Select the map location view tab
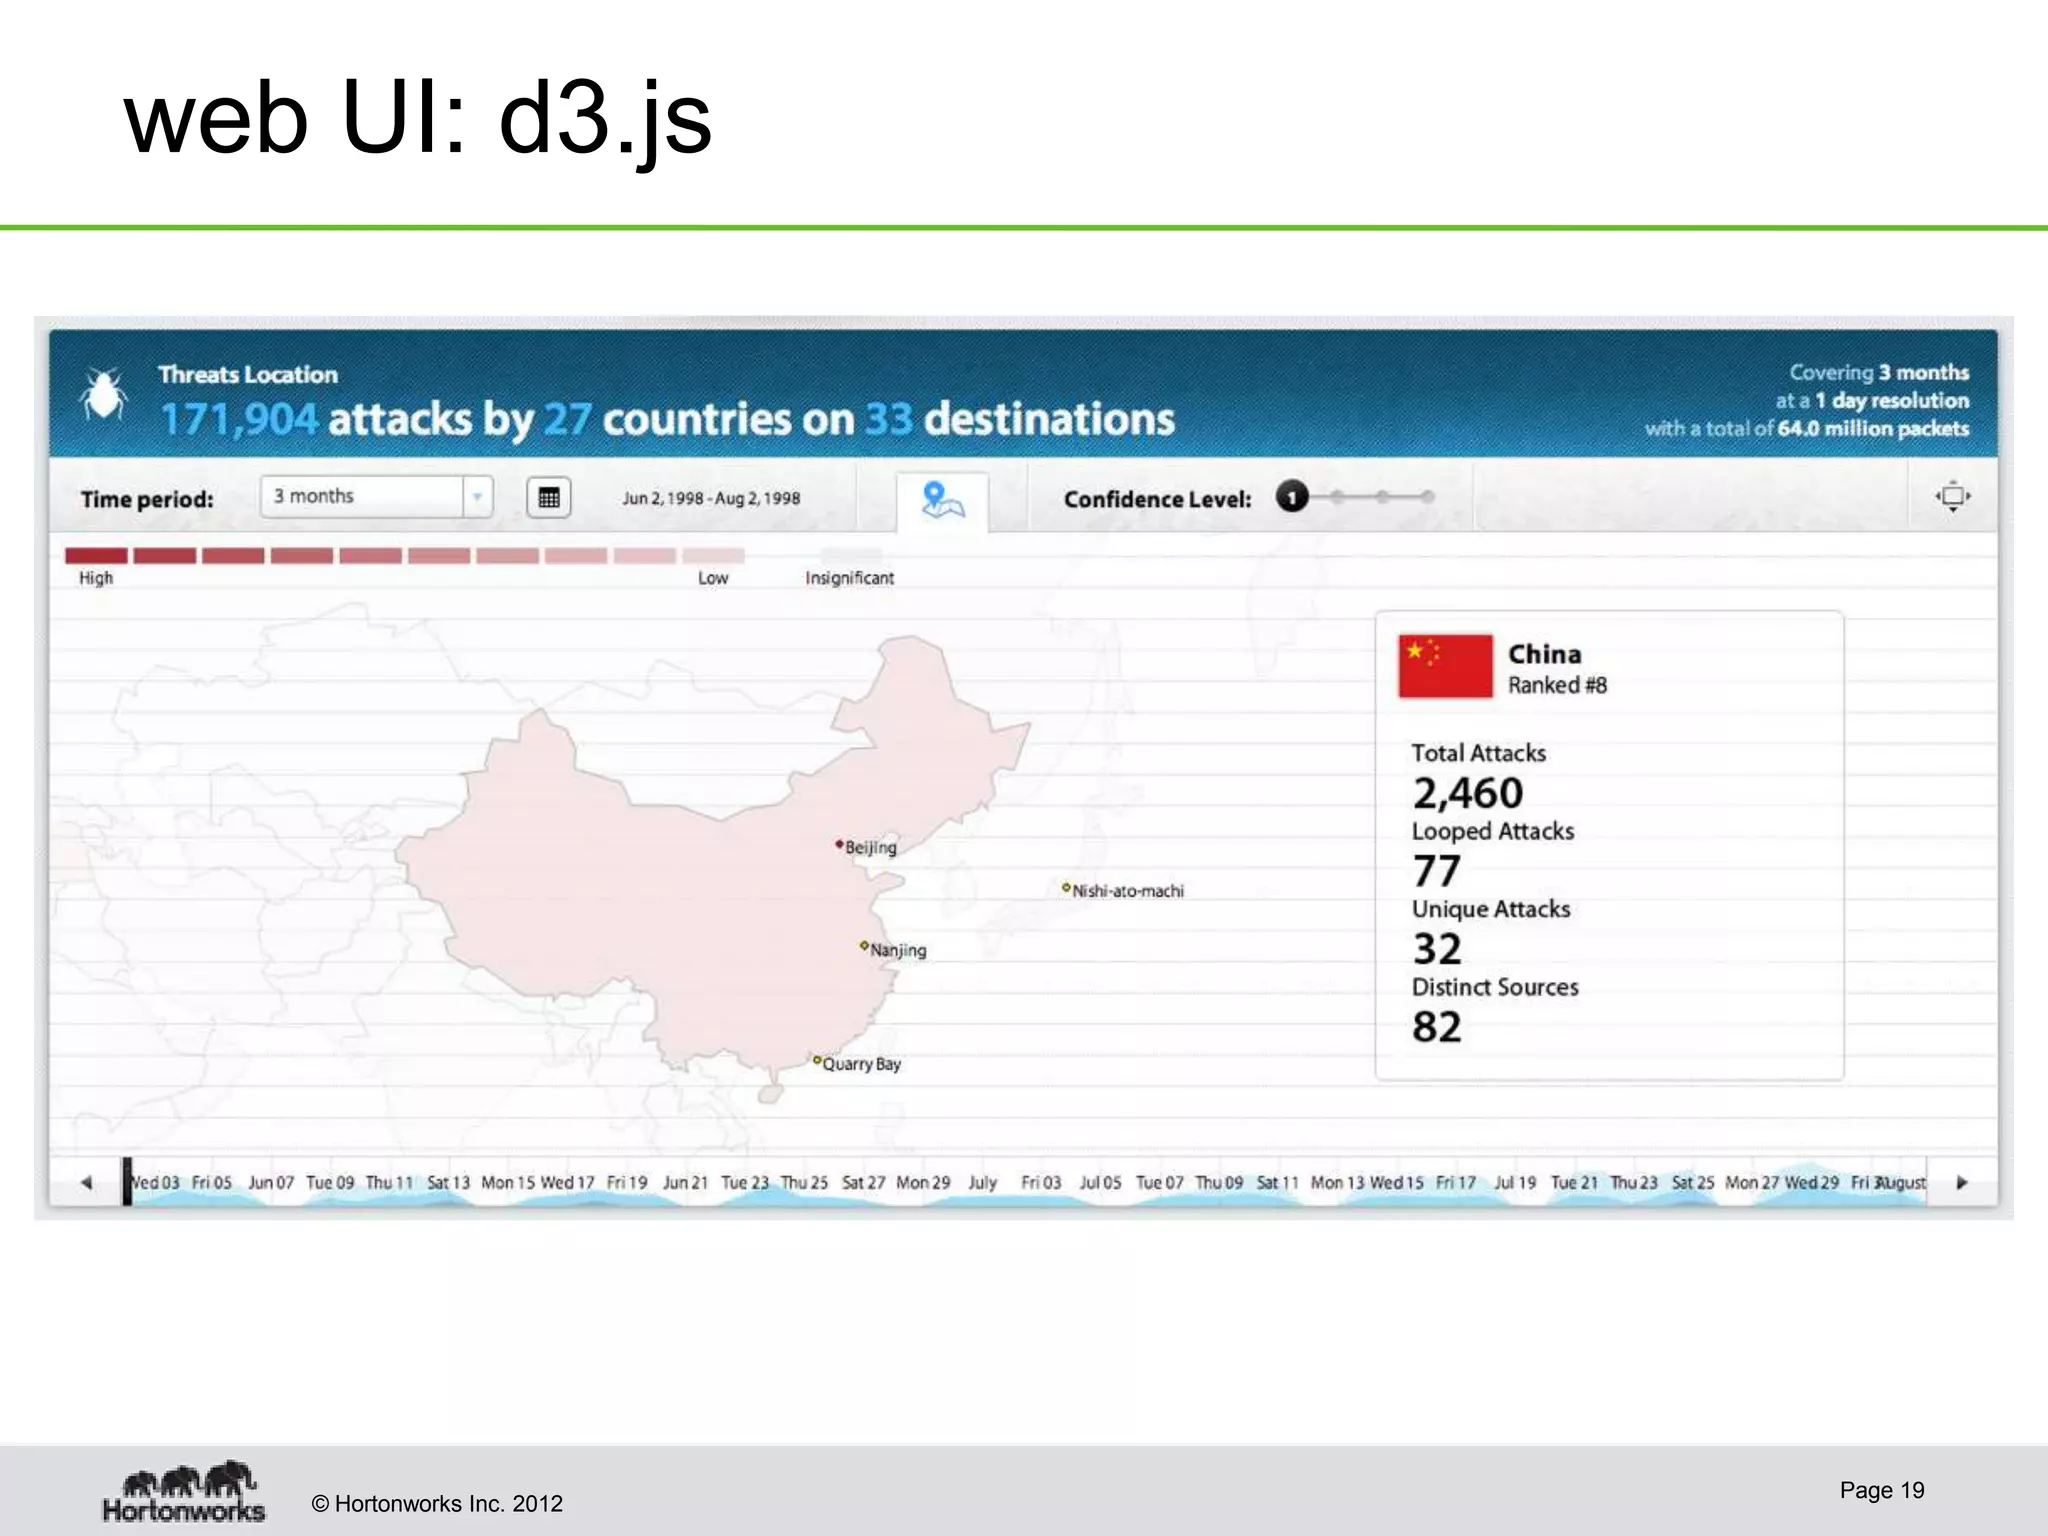The height and width of the screenshot is (1536, 2048). pos(942,500)
